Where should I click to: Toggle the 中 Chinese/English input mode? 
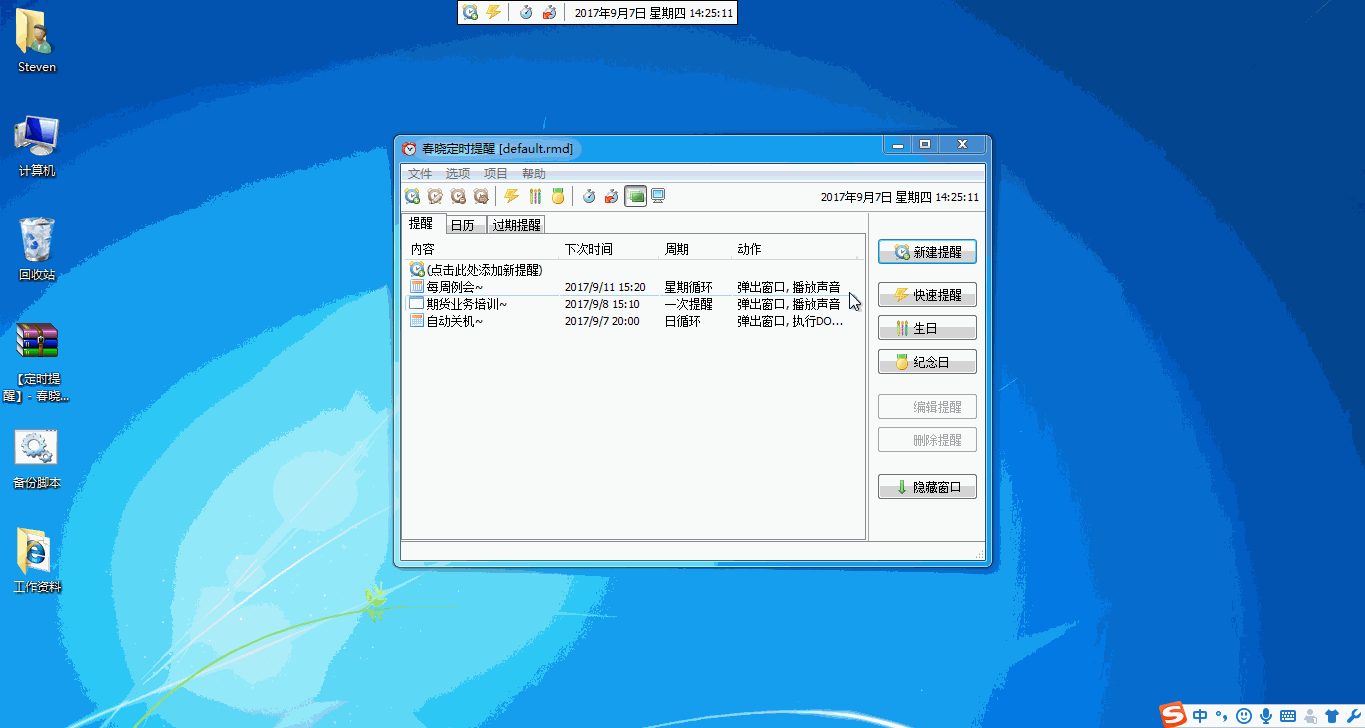coord(1200,715)
